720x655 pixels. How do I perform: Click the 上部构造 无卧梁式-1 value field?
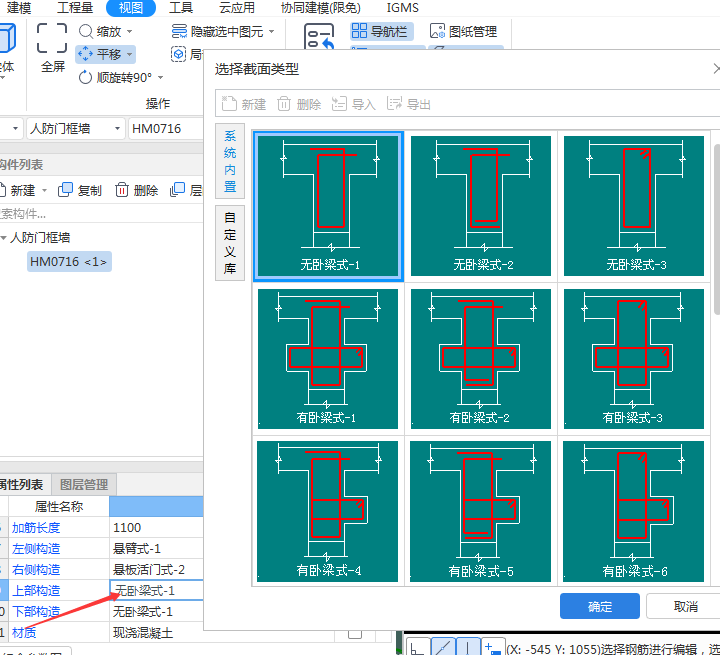click(156, 590)
